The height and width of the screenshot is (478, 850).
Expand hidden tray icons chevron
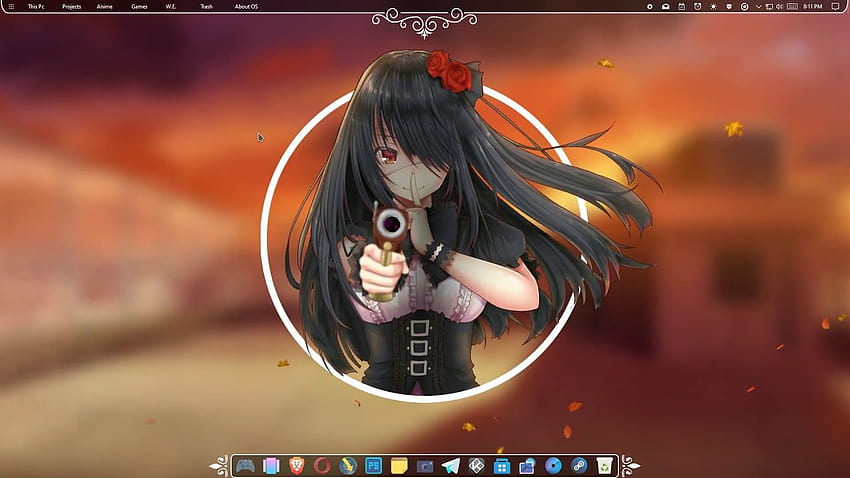tap(758, 7)
